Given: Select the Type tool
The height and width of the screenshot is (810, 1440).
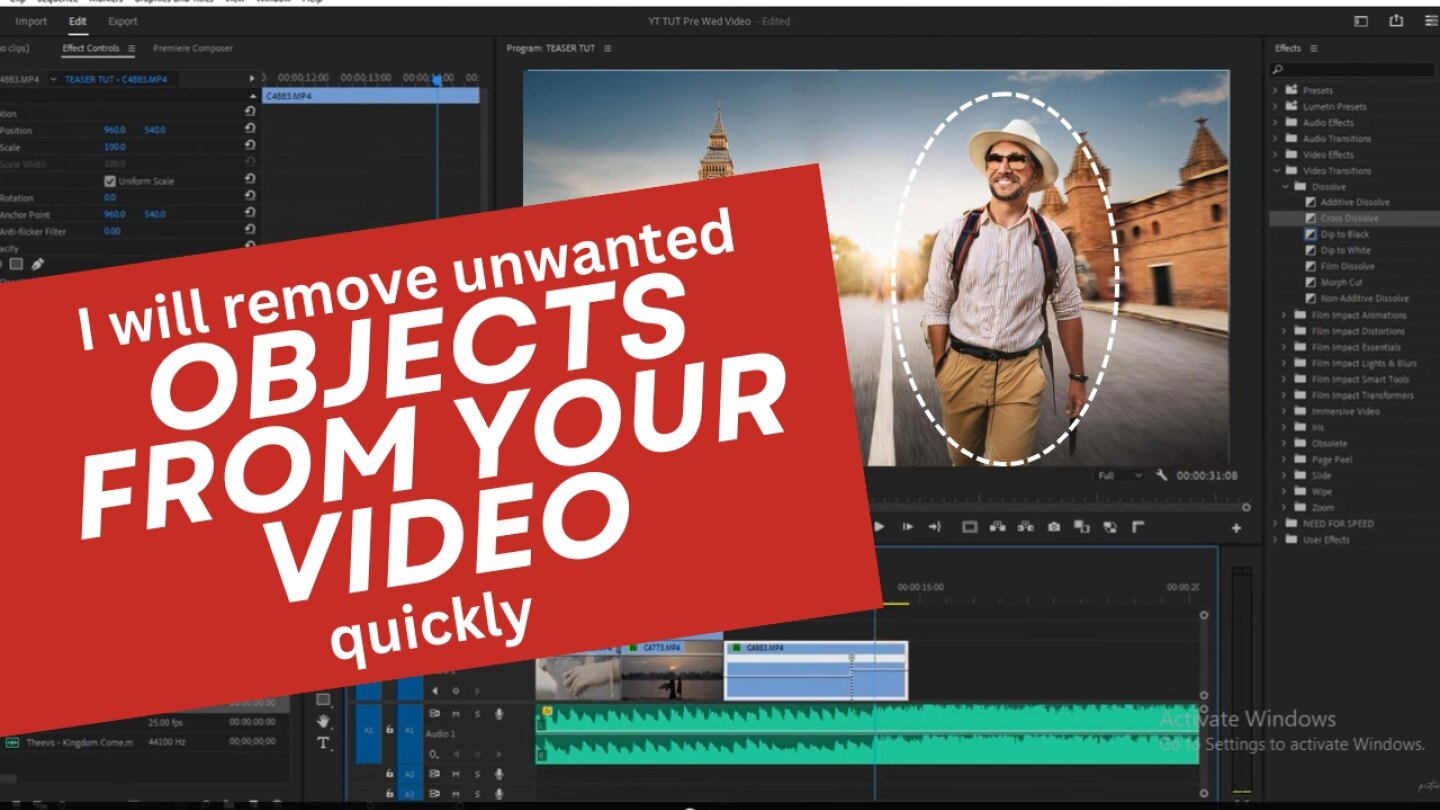Looking at the screenshot, I should 323,743.
